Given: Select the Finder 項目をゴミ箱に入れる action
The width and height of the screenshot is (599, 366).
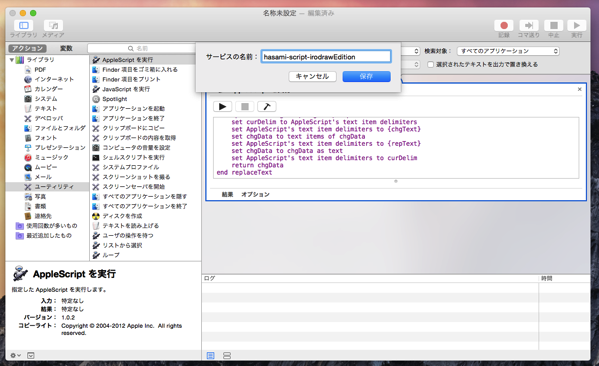Looking at the screenshot, I should coord(140,70).
